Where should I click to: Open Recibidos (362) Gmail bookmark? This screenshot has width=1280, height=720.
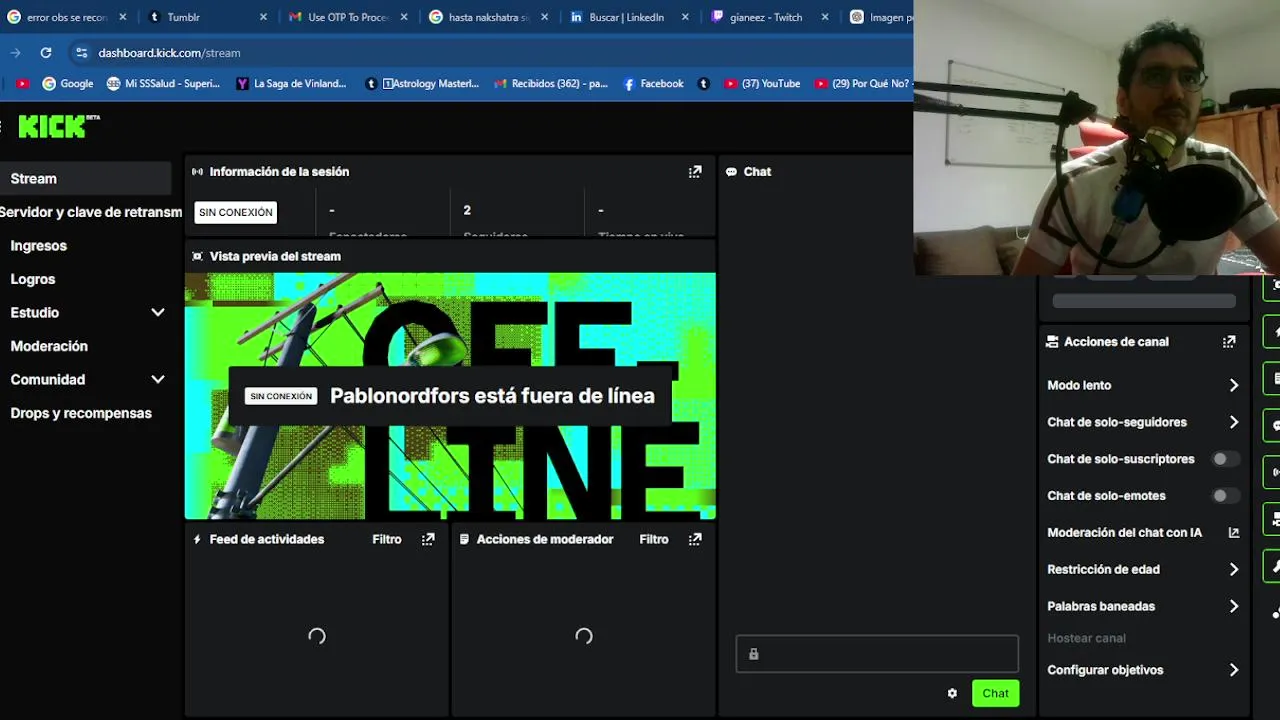[x=550, y=84]
